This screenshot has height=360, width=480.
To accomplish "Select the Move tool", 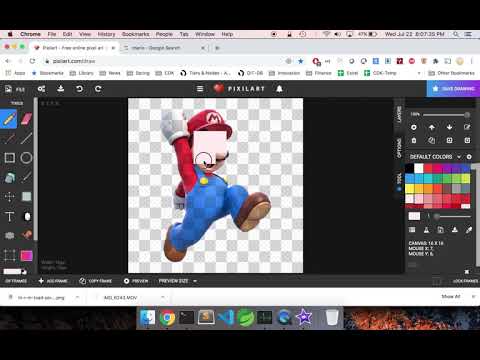I will [9, 197].
